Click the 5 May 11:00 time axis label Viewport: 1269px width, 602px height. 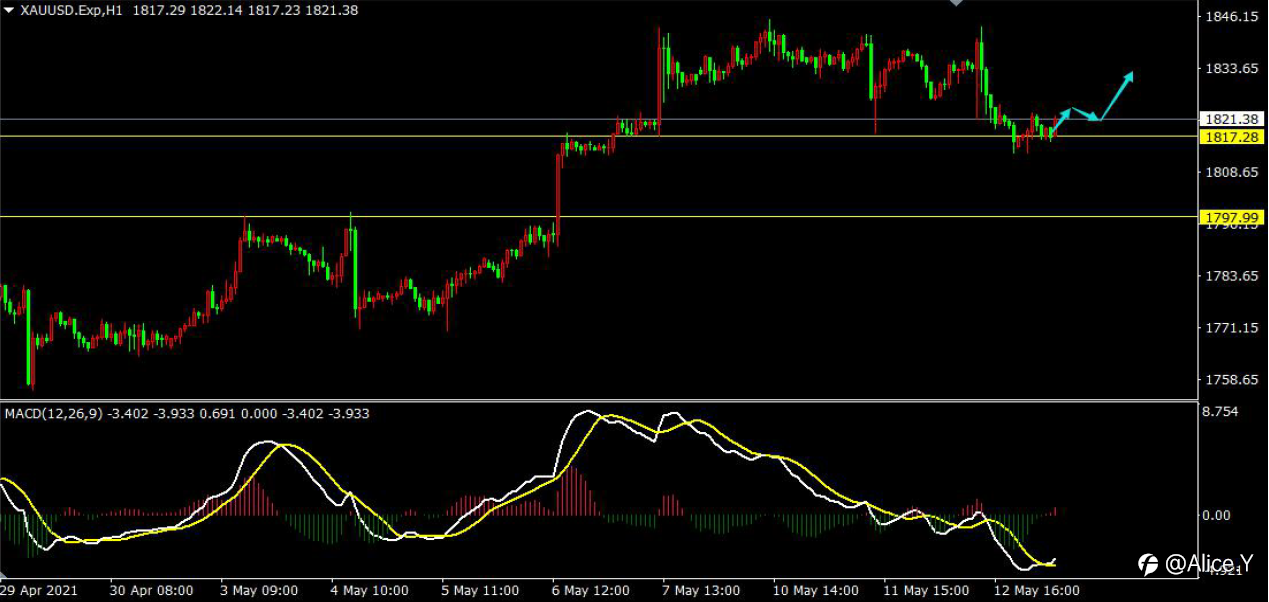(478, 591)
